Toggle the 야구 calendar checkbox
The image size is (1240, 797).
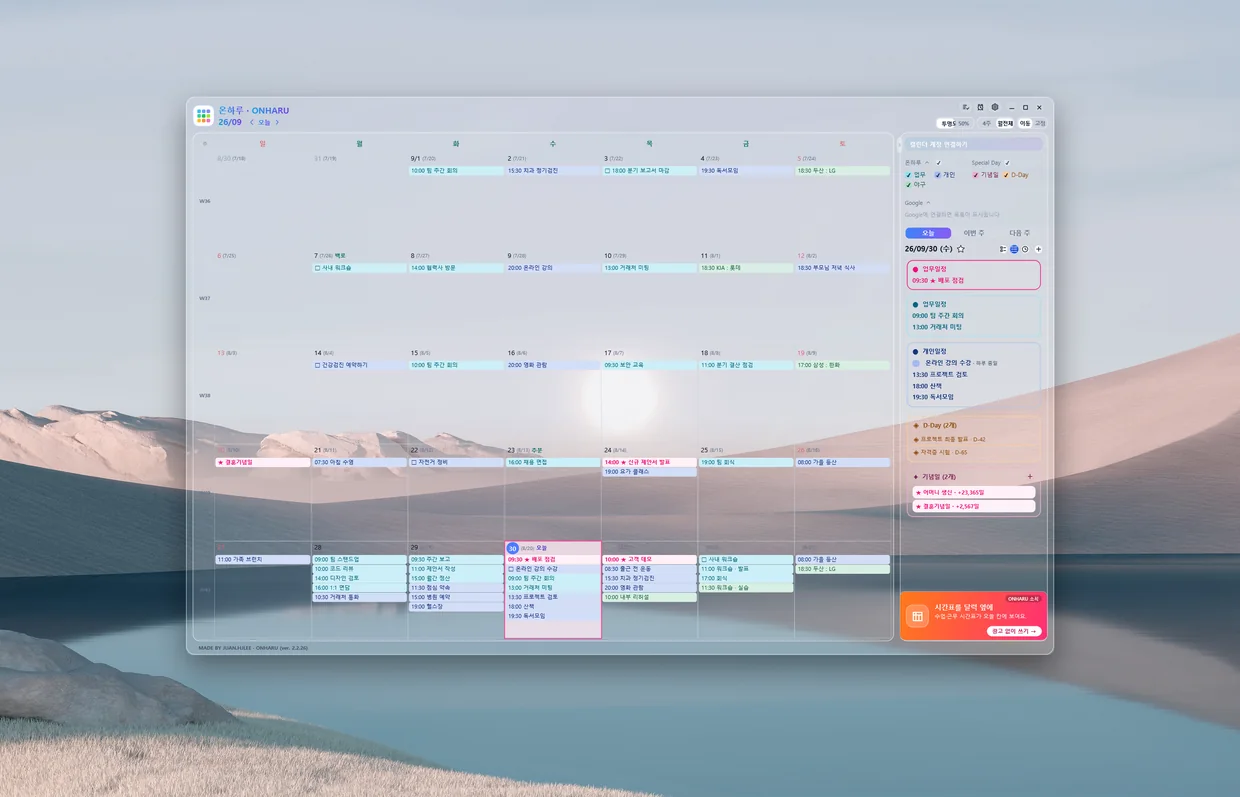(908, 185)
